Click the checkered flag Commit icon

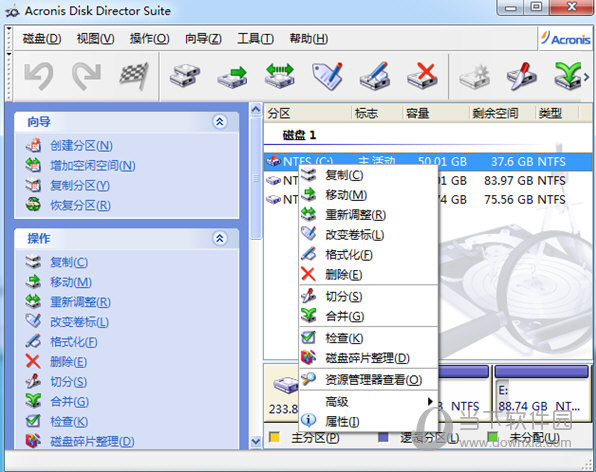pos(134,76)
